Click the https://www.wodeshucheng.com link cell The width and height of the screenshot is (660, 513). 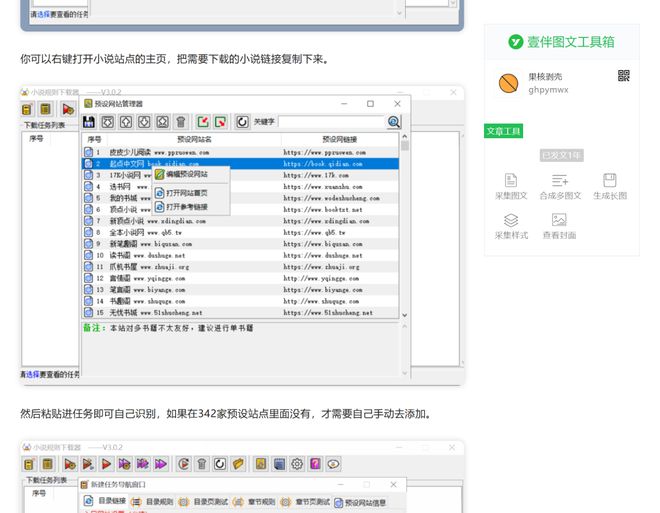click(331, 198)
